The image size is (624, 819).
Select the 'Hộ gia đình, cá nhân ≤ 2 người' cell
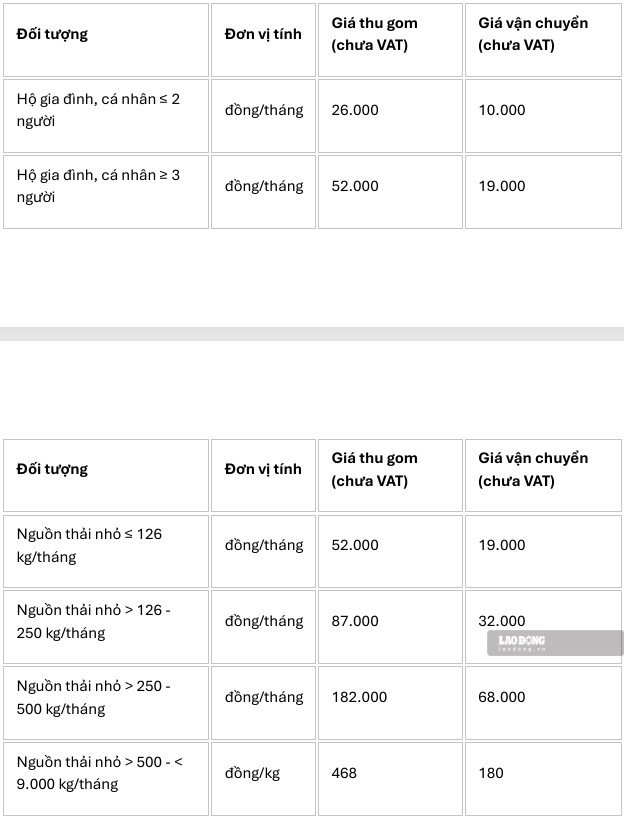click(106, 116)
